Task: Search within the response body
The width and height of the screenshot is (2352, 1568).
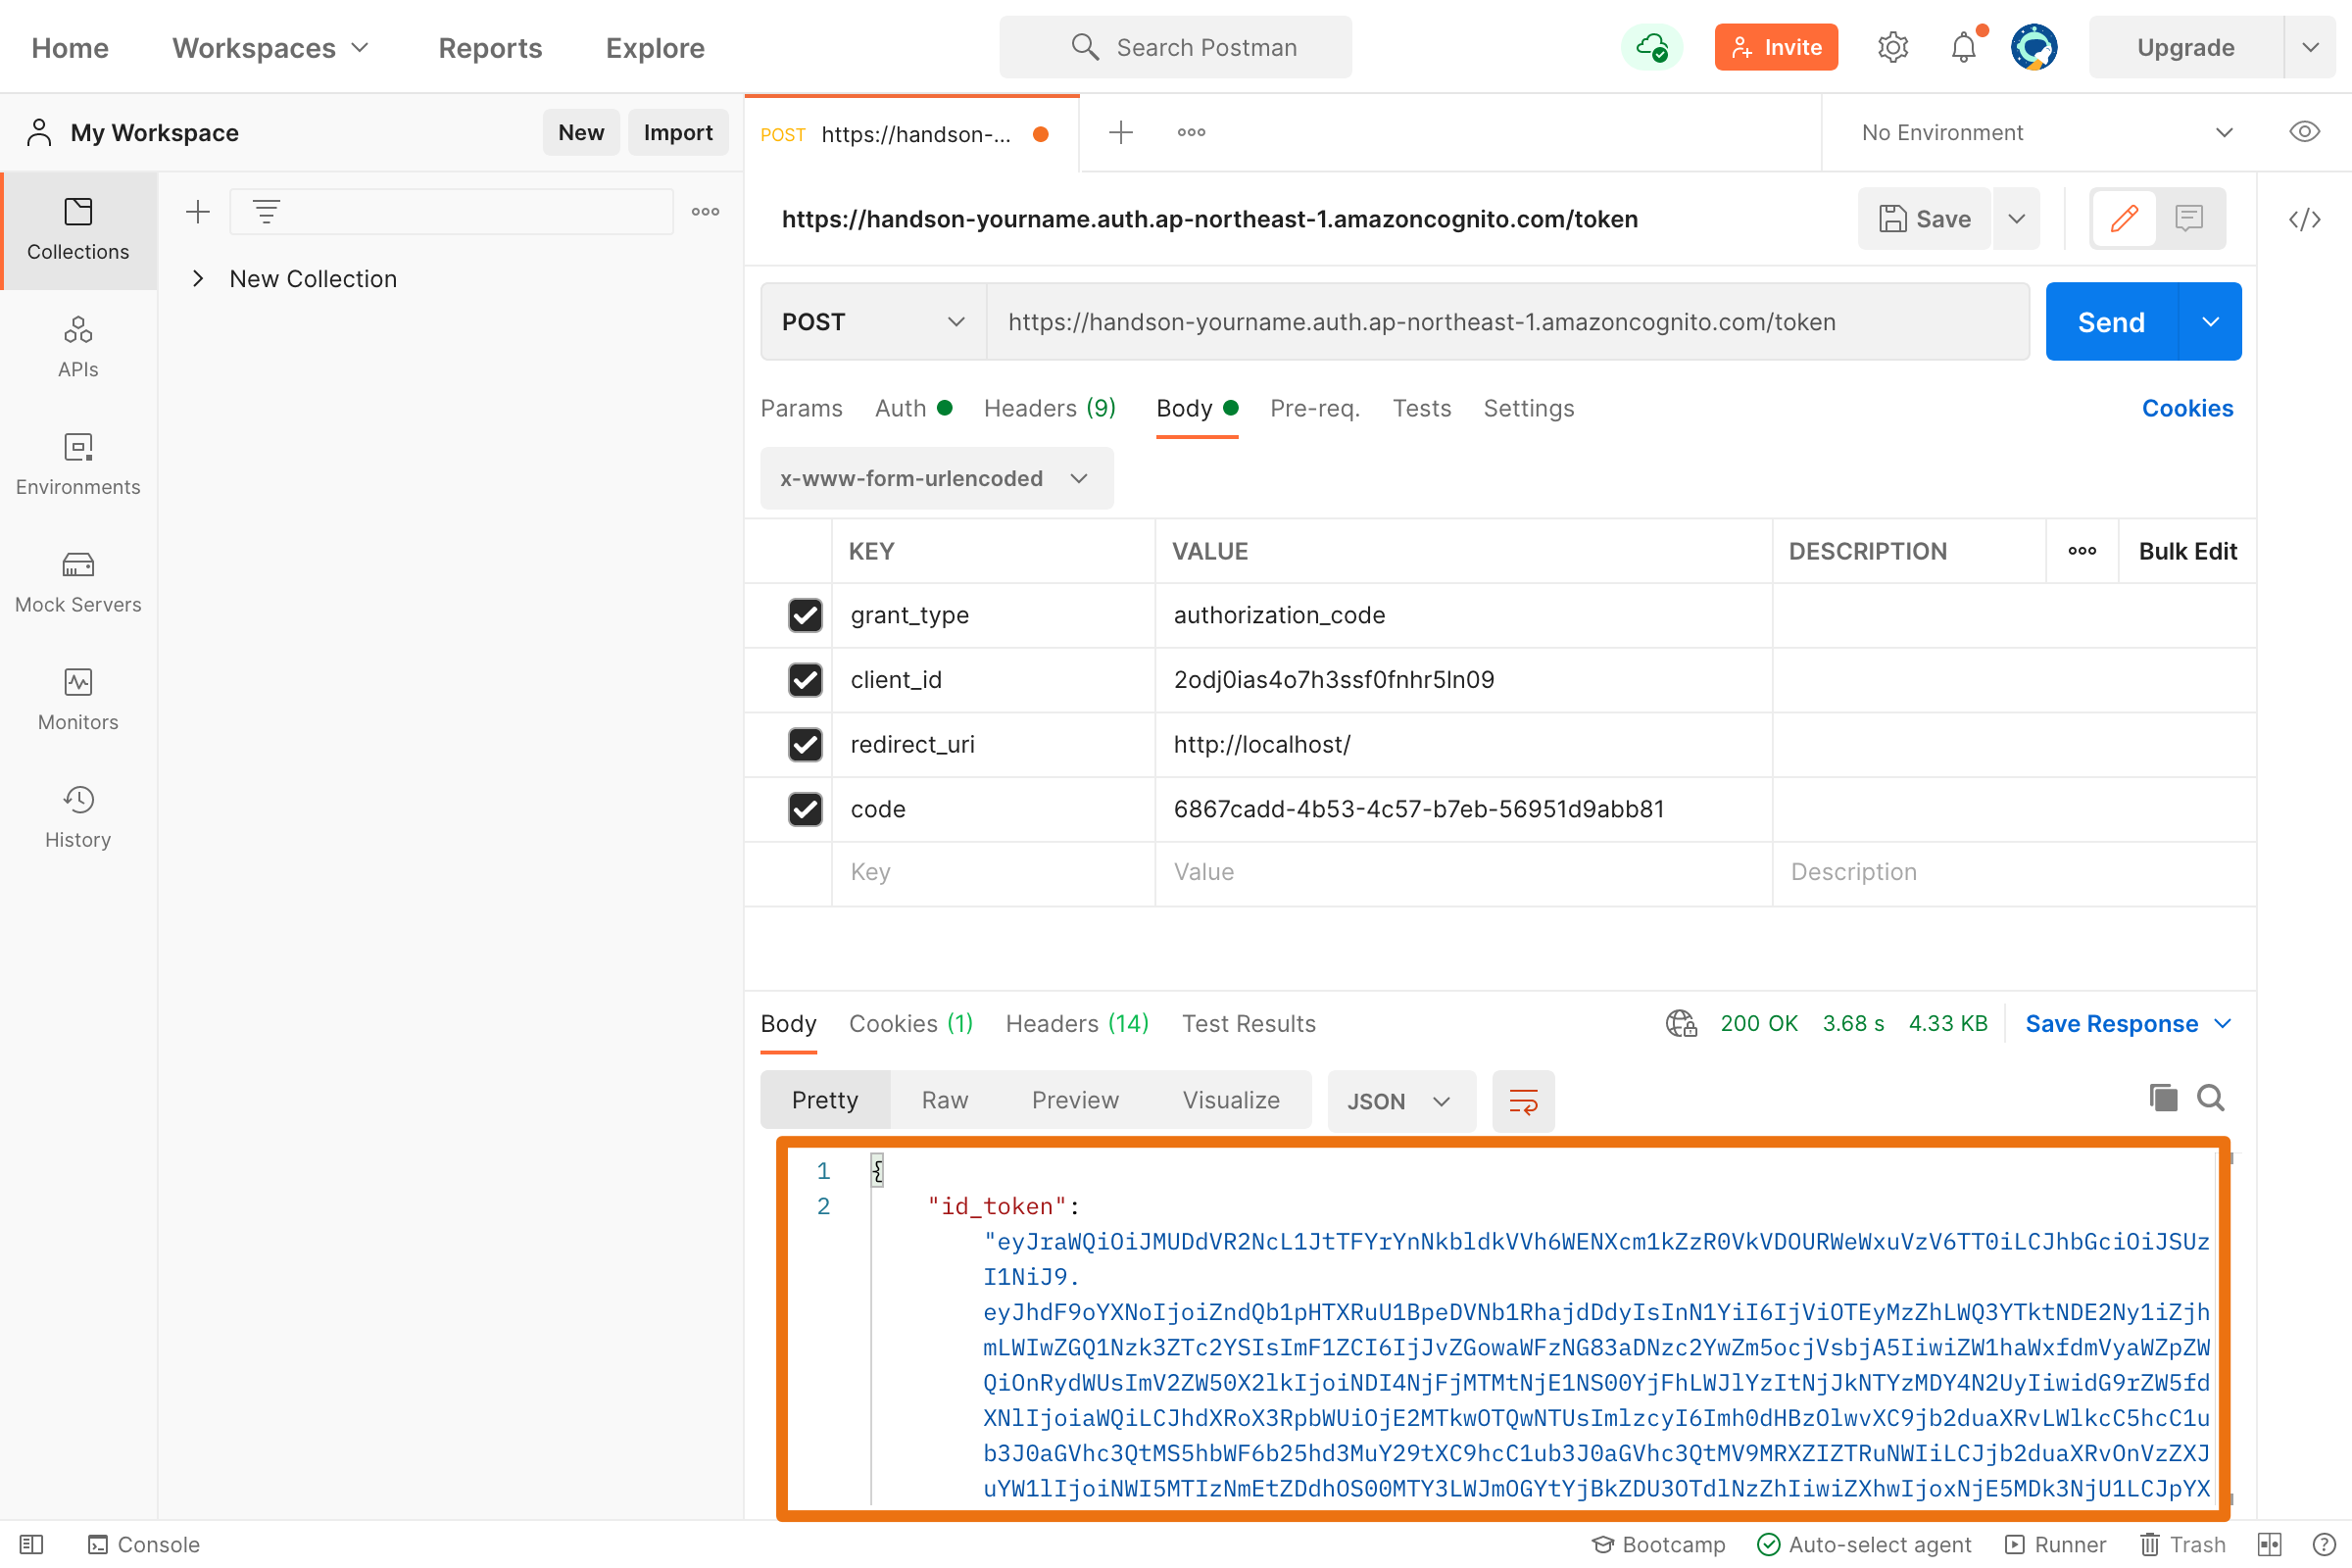Action: point(2211,1098)
